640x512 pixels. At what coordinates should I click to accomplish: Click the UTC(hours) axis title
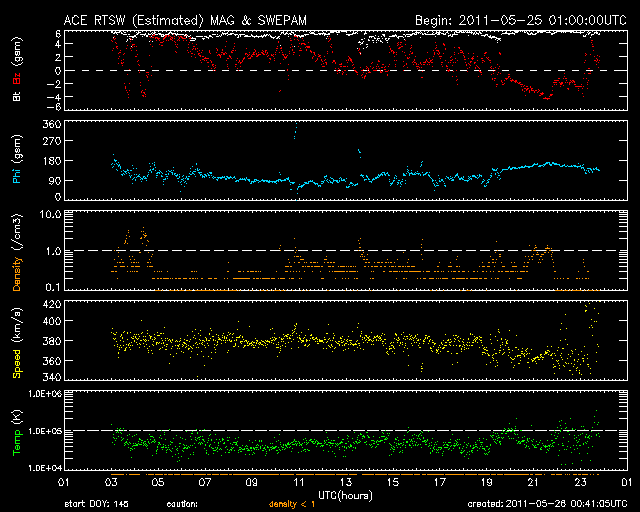click(345, 496)
